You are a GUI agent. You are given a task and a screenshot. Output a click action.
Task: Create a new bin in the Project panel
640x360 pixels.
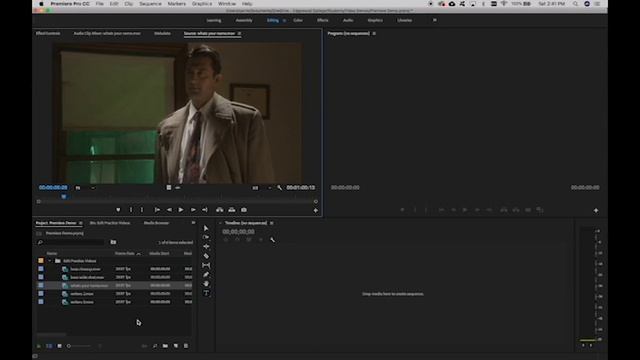click(x=165, y=346)
